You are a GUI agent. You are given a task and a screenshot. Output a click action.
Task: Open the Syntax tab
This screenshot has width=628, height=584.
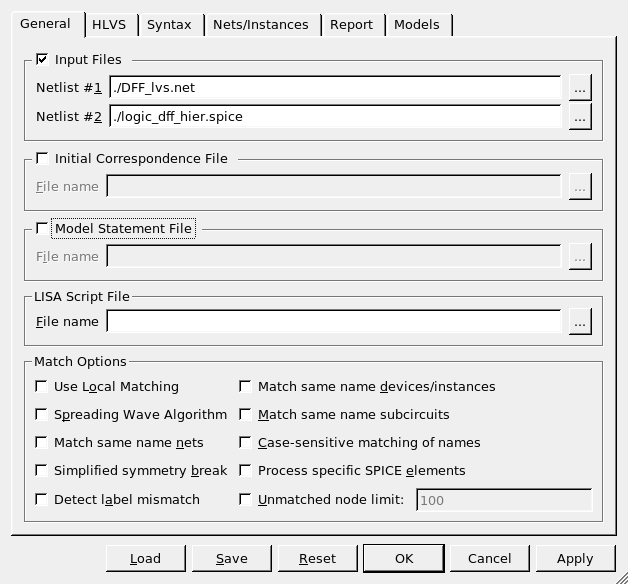[169, 25]
